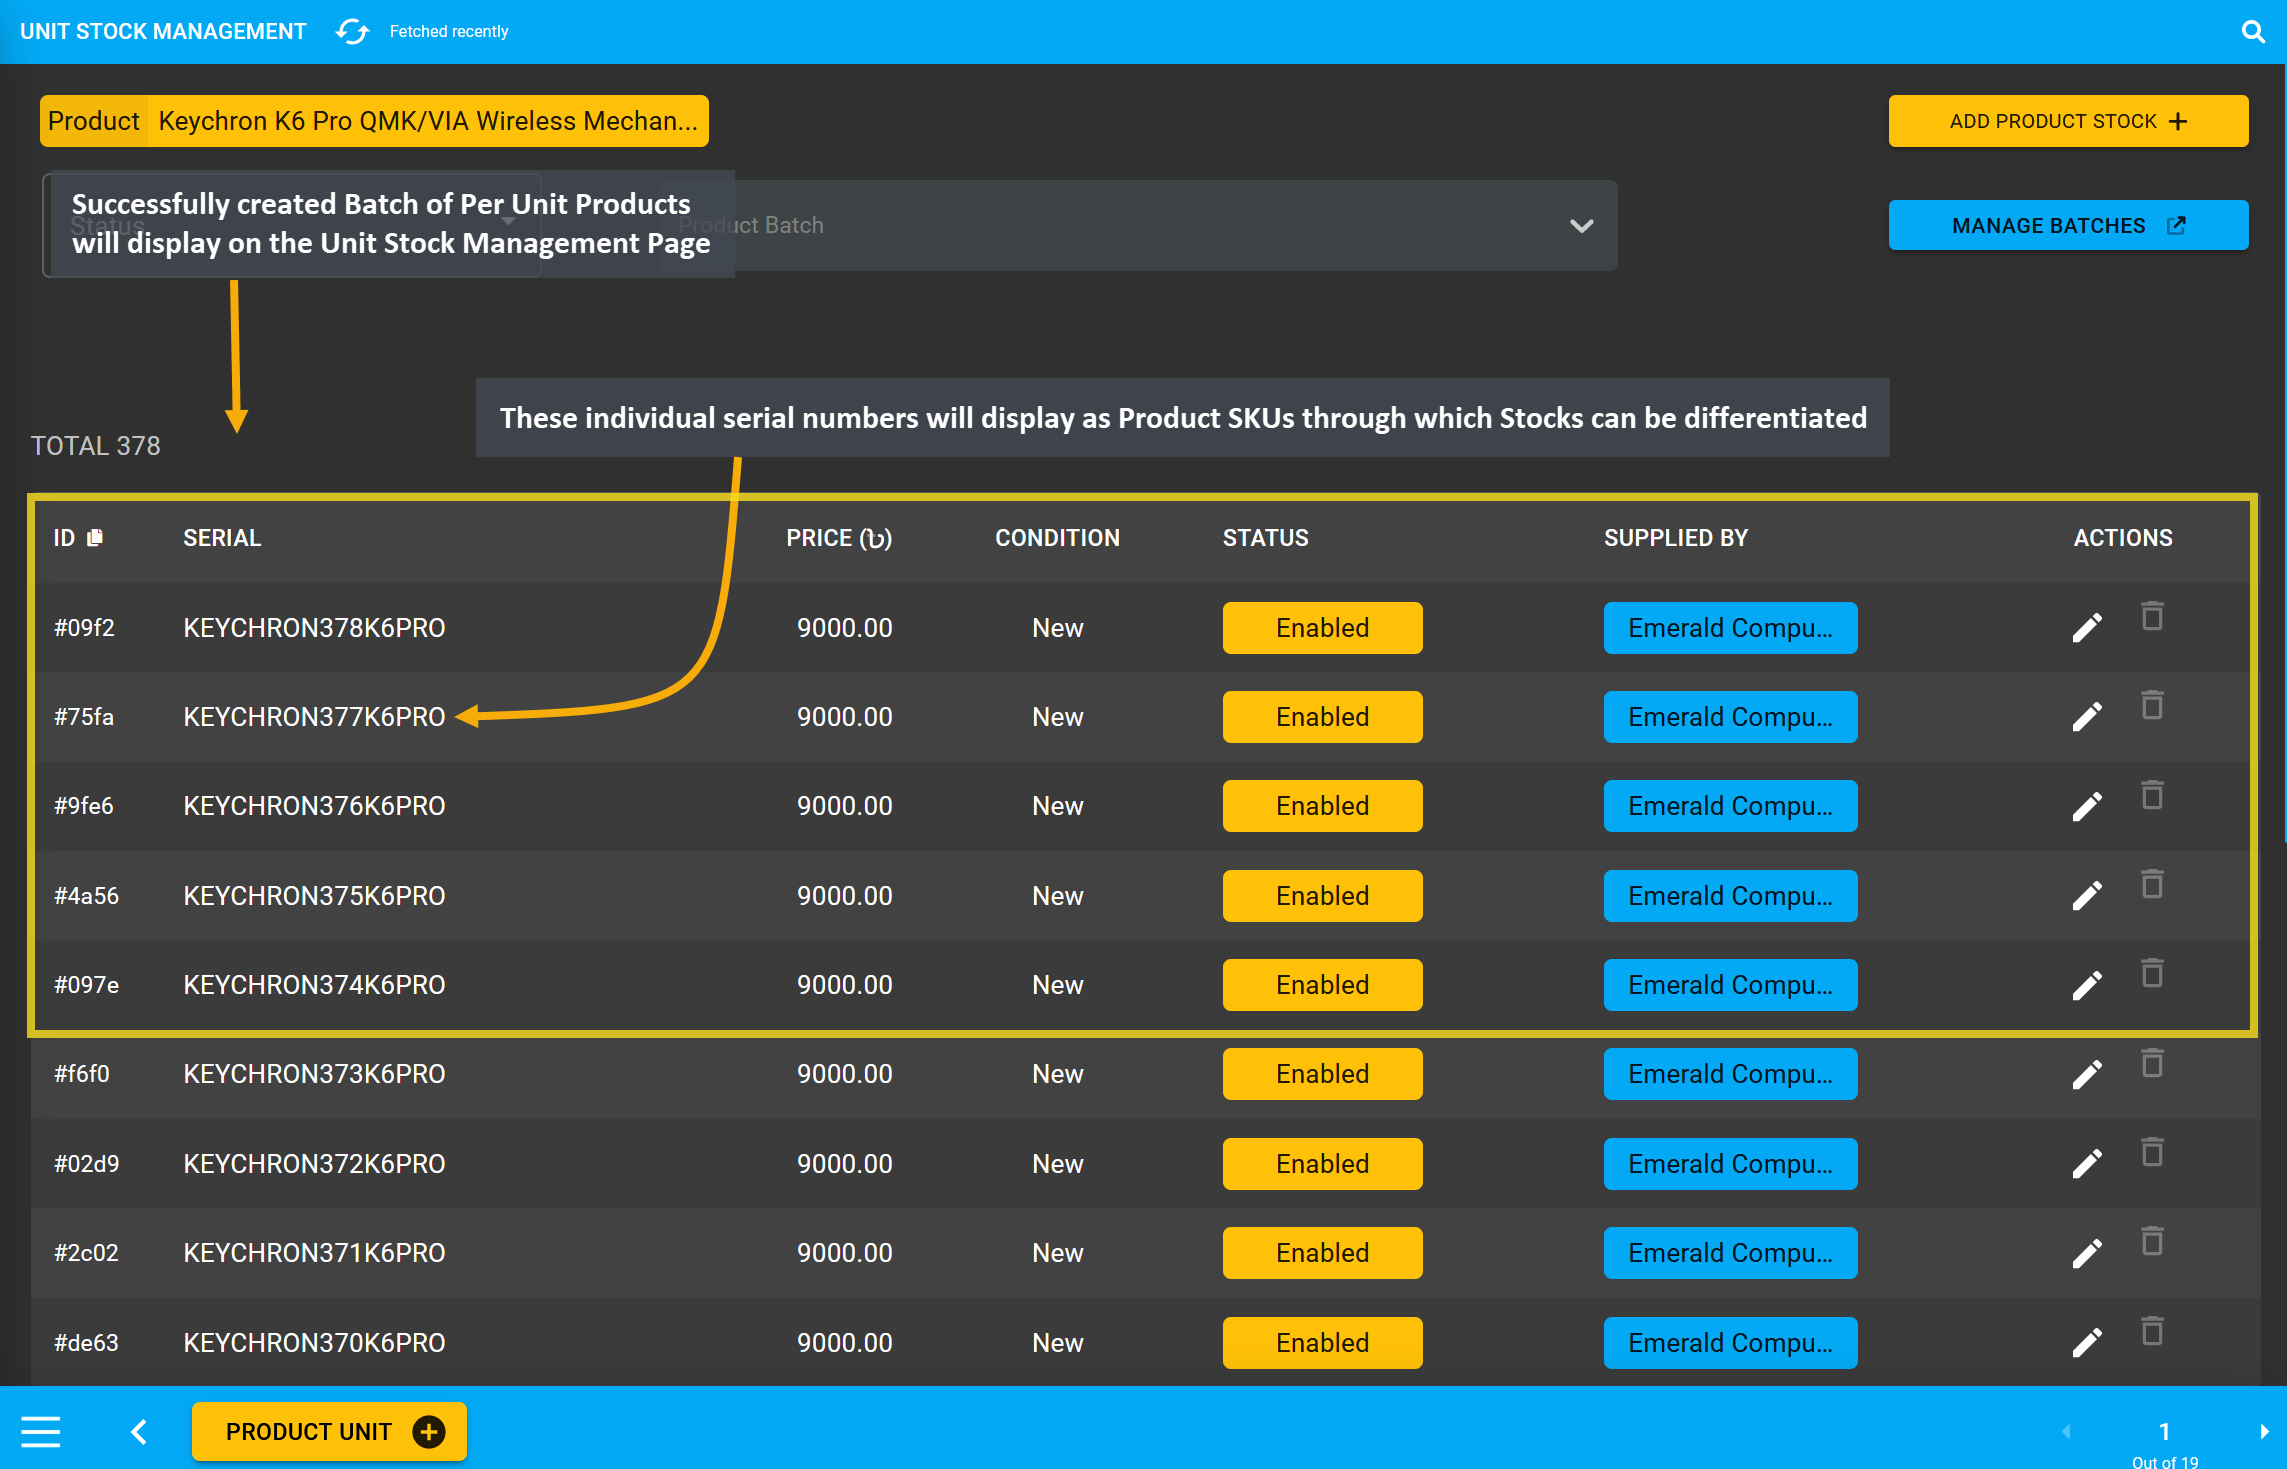Delete the KEYCHRON373K6PRO unit

(2152, 1063)
